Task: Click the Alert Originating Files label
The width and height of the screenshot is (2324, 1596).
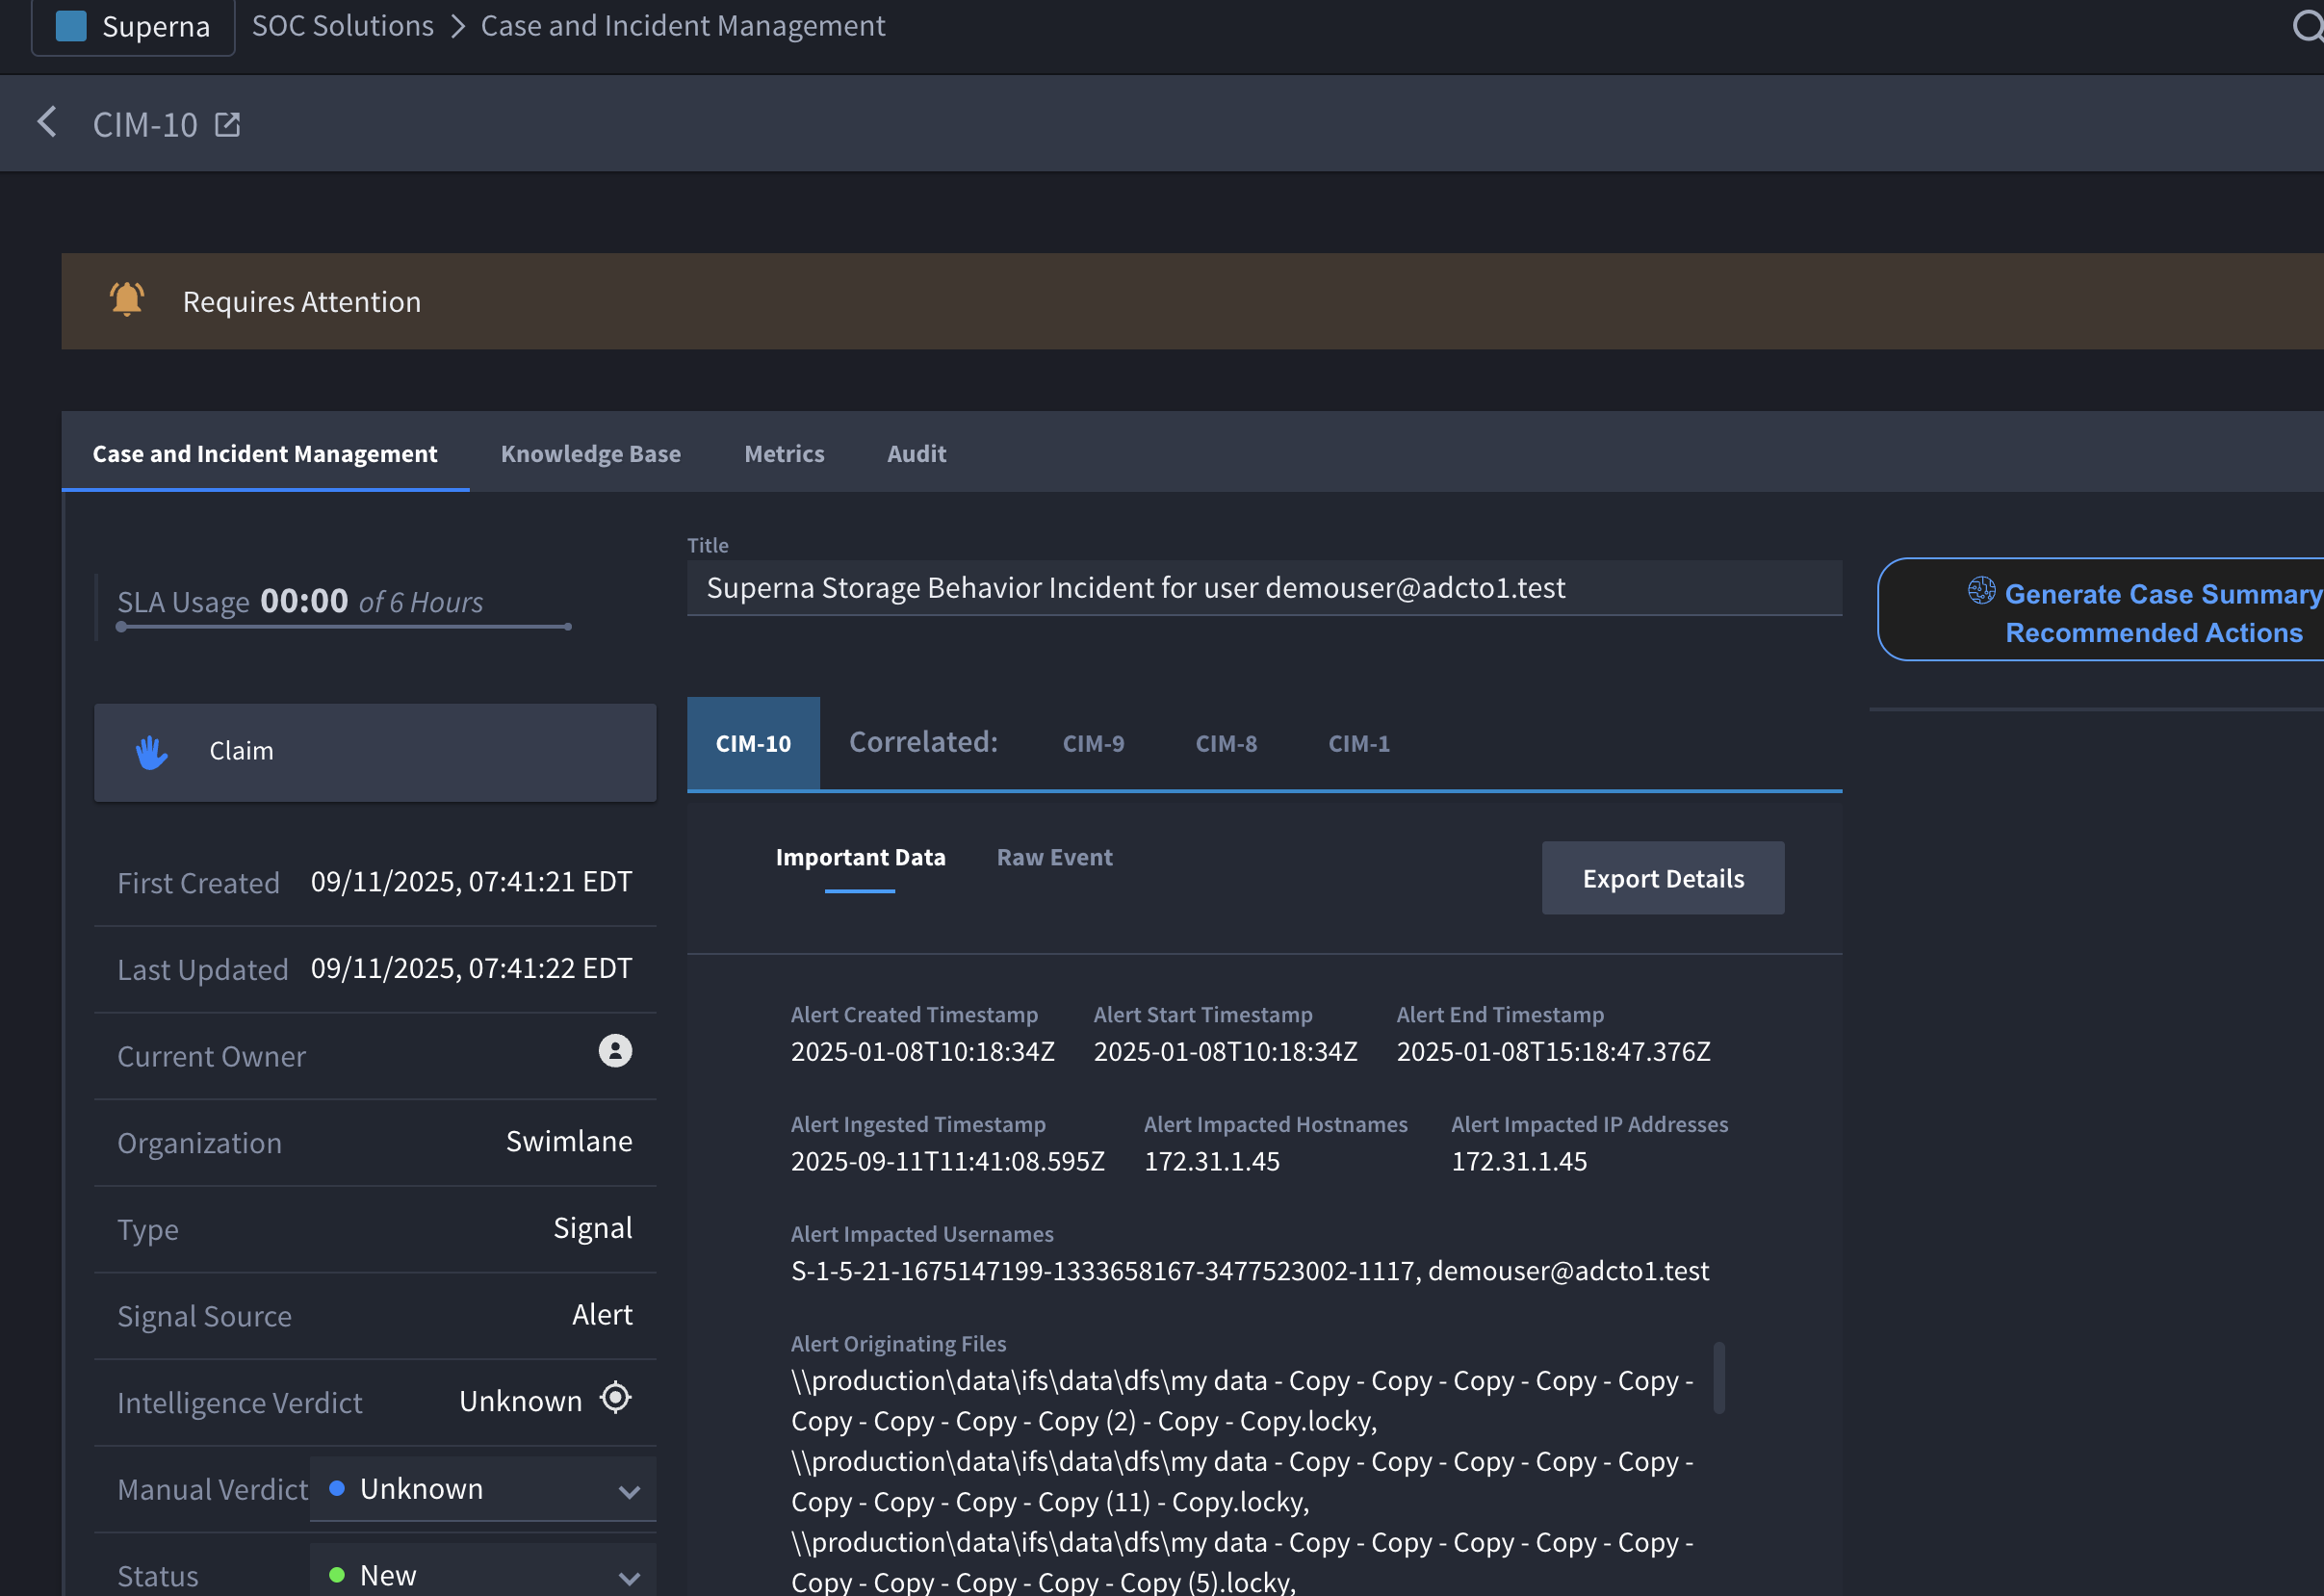Action: tap(898, 1343)
